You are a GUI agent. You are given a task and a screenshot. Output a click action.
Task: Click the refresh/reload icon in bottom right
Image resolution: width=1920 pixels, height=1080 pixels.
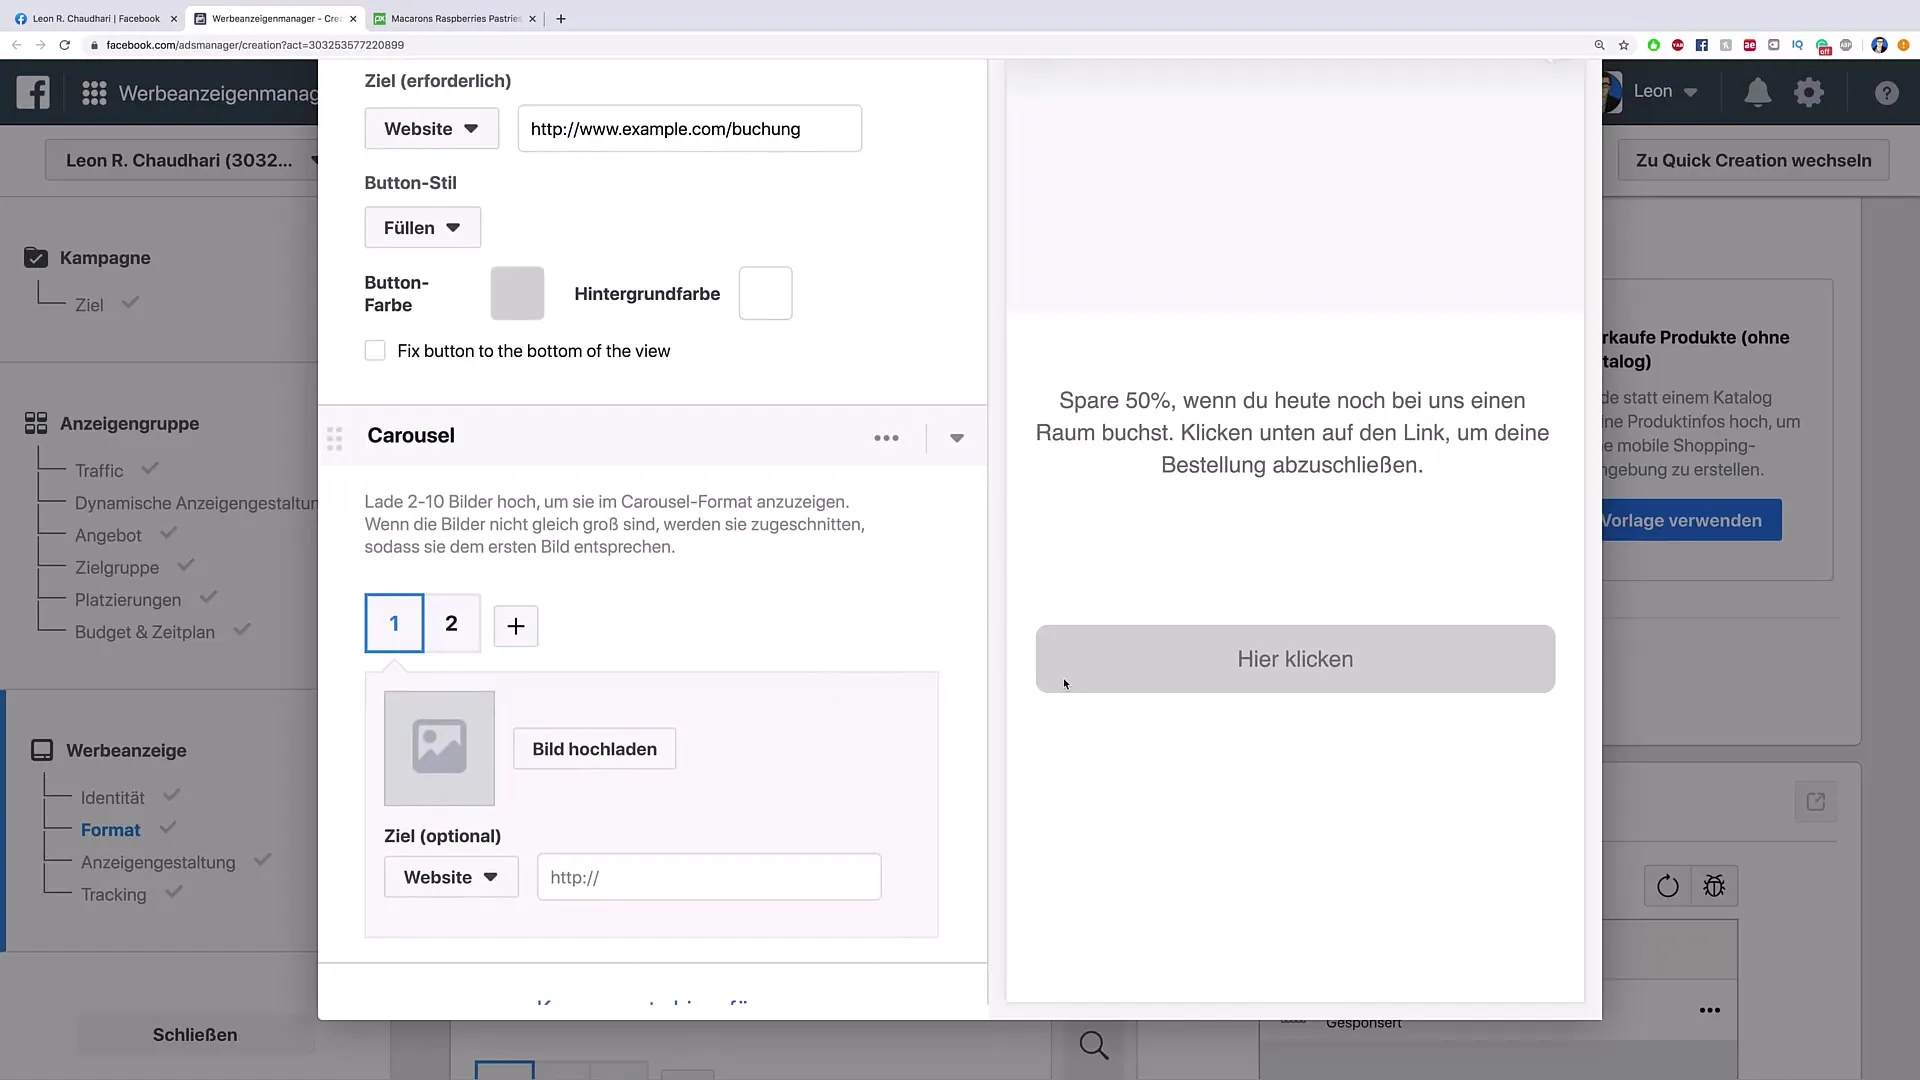tap(1667, 886)
